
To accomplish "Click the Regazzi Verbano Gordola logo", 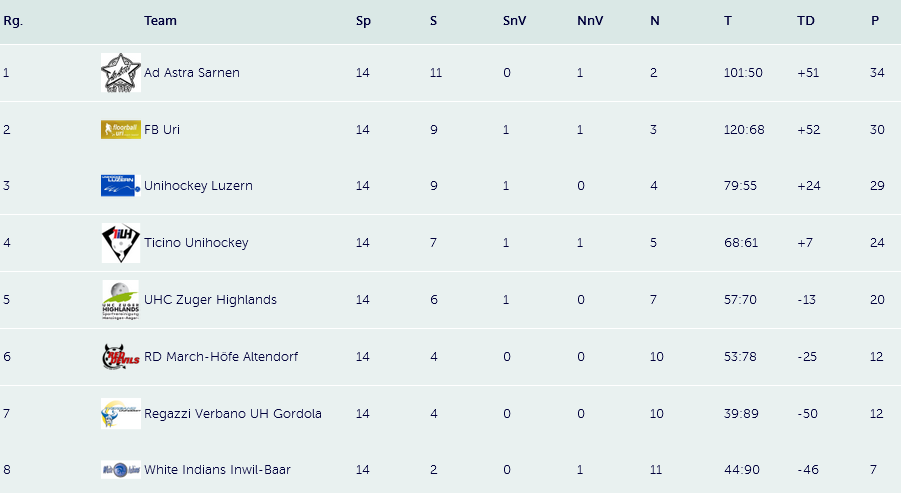I will (121, 414).
